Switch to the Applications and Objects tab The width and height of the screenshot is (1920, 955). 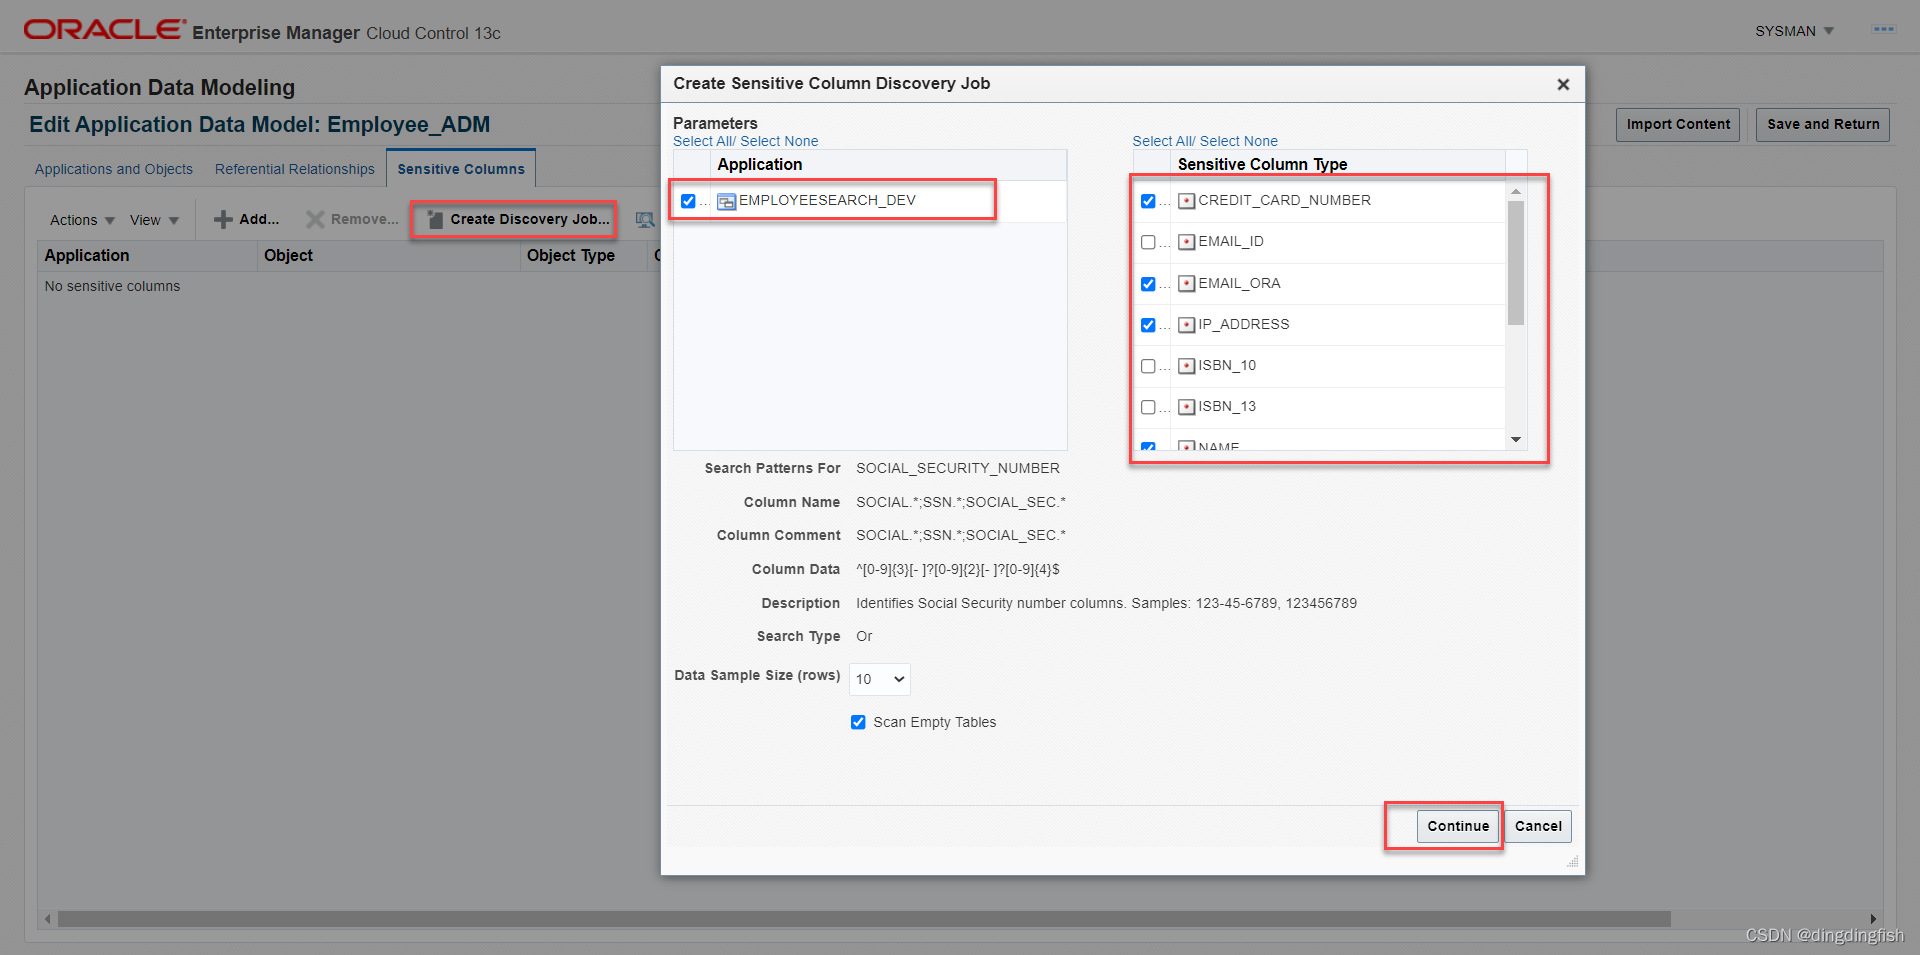click(114, 169)
